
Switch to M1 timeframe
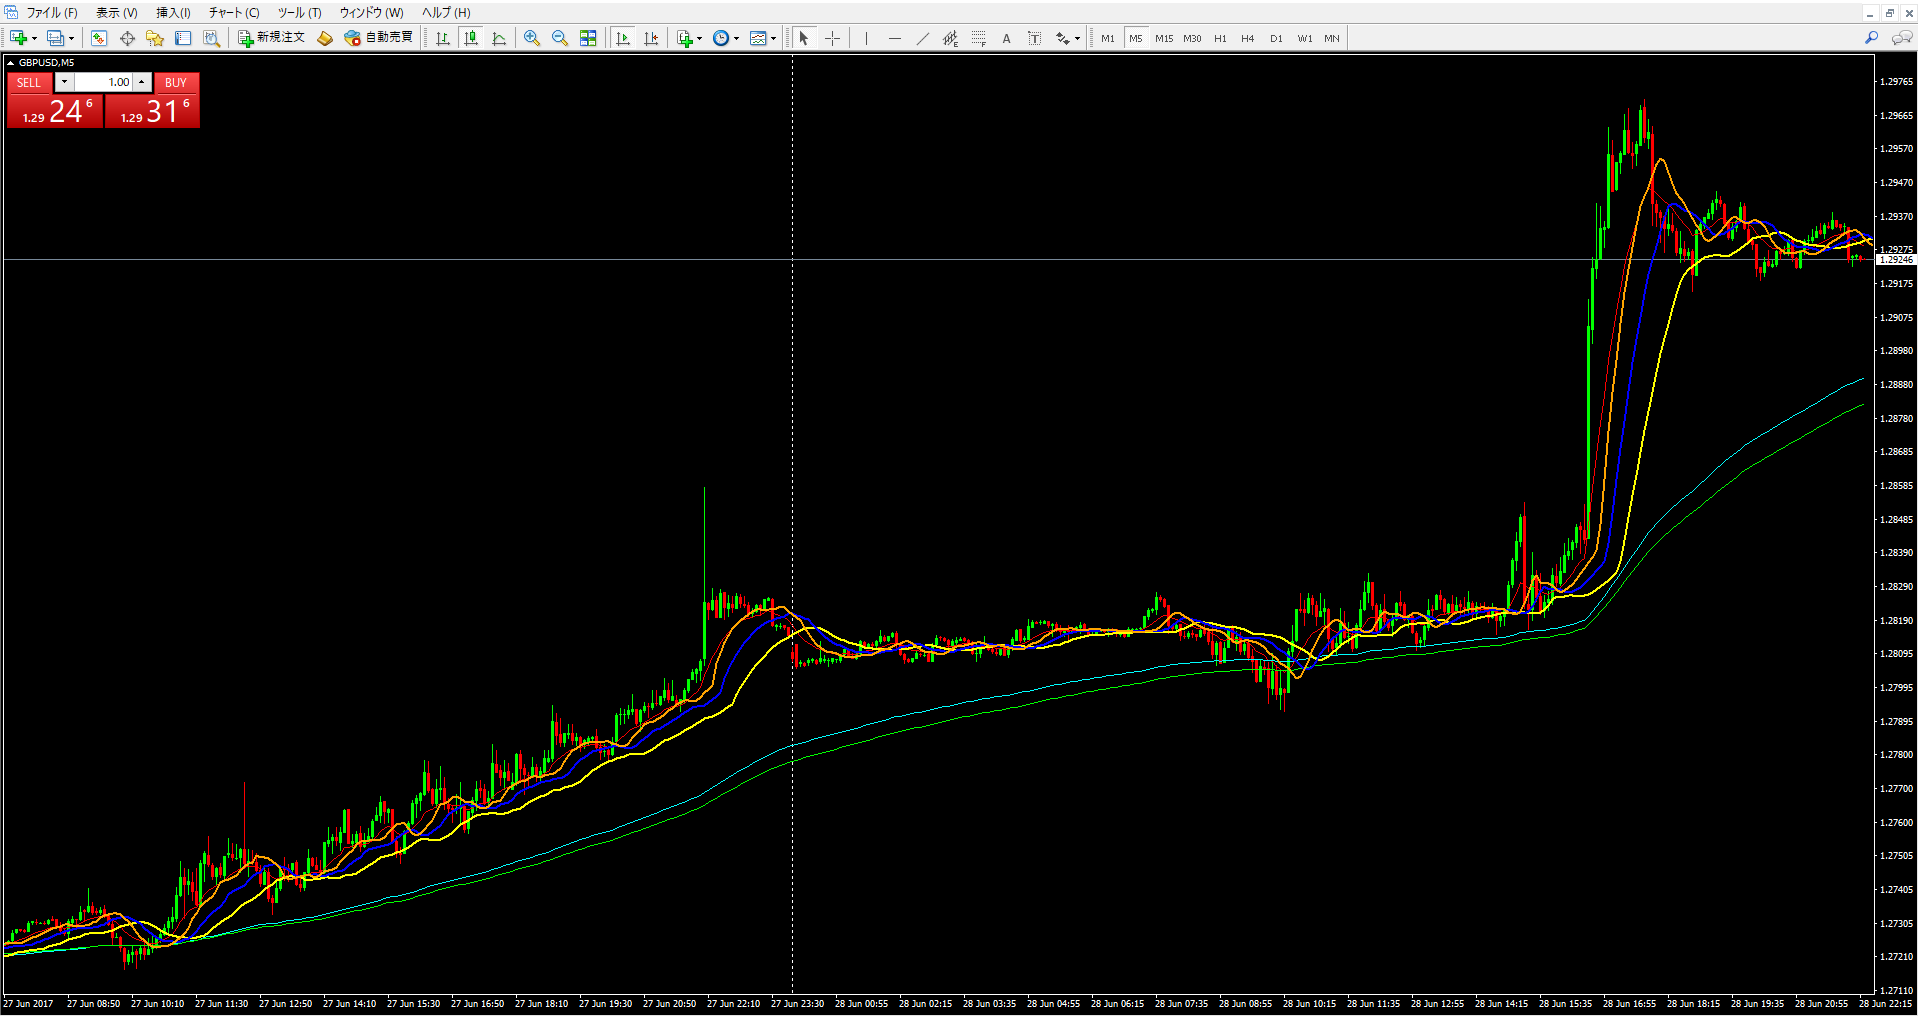tap(1108, 38)
